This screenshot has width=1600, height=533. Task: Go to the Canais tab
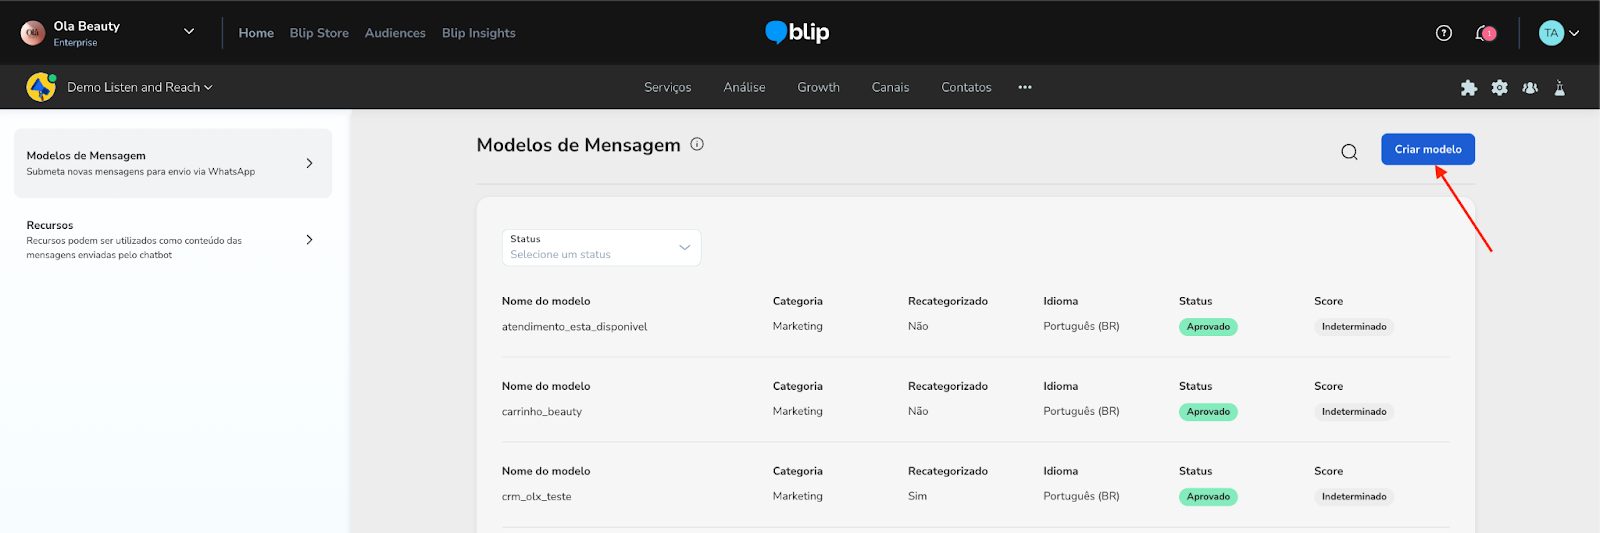click(x=890, y=87)
